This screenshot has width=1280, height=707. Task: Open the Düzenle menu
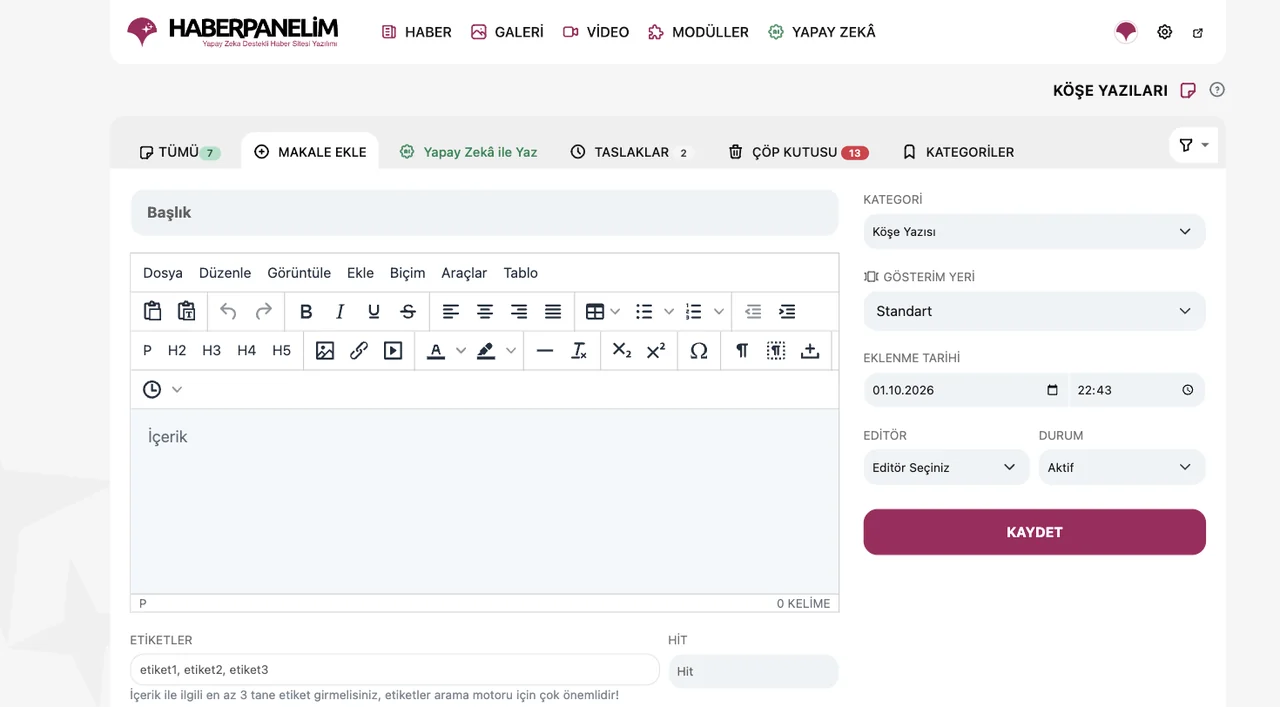pyautogui.click(x=225, y=273)
